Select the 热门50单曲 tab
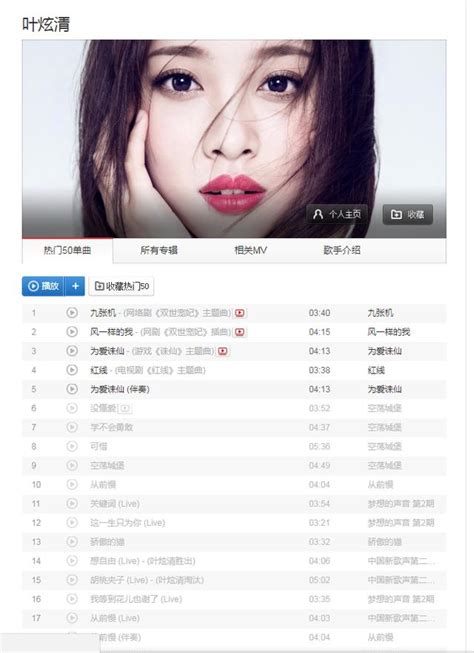474x653 pixels. [67, 250]
